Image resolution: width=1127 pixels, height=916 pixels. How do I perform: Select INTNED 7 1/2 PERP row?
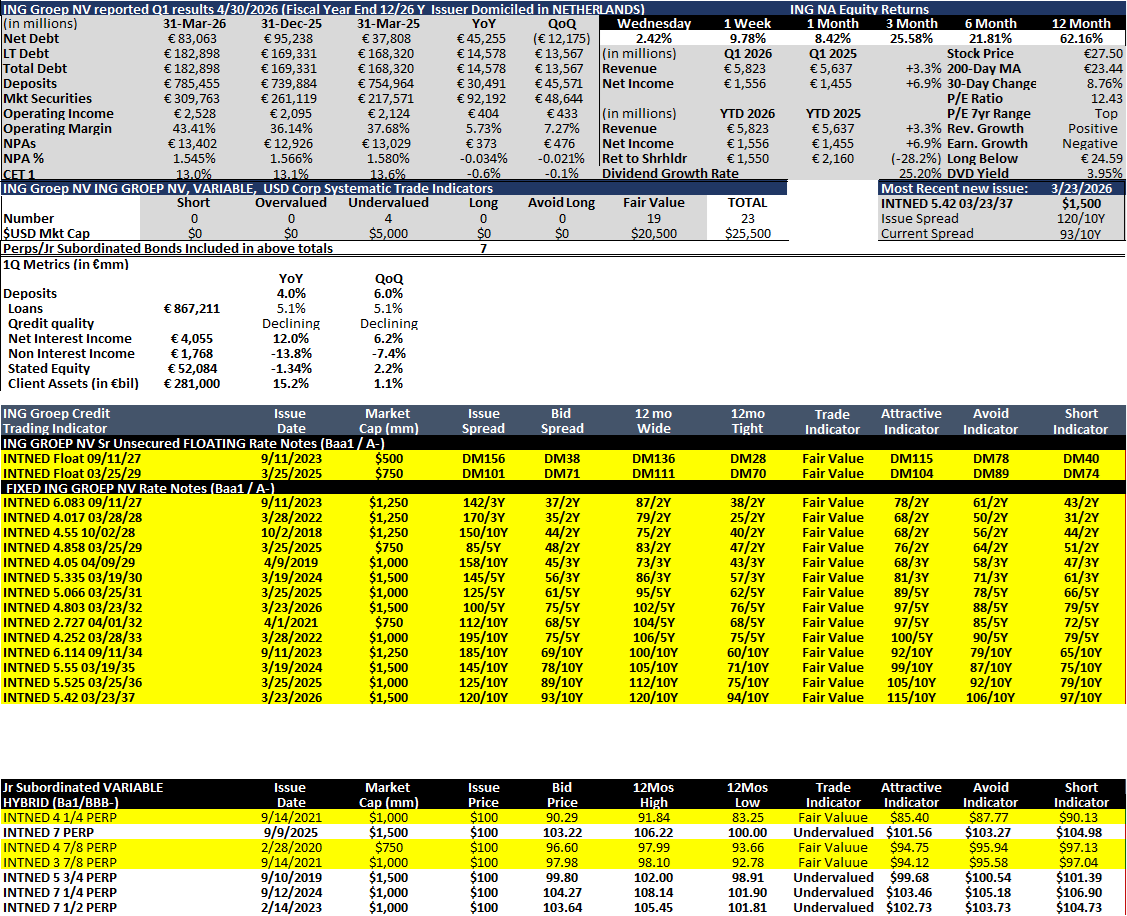point(563,907)
